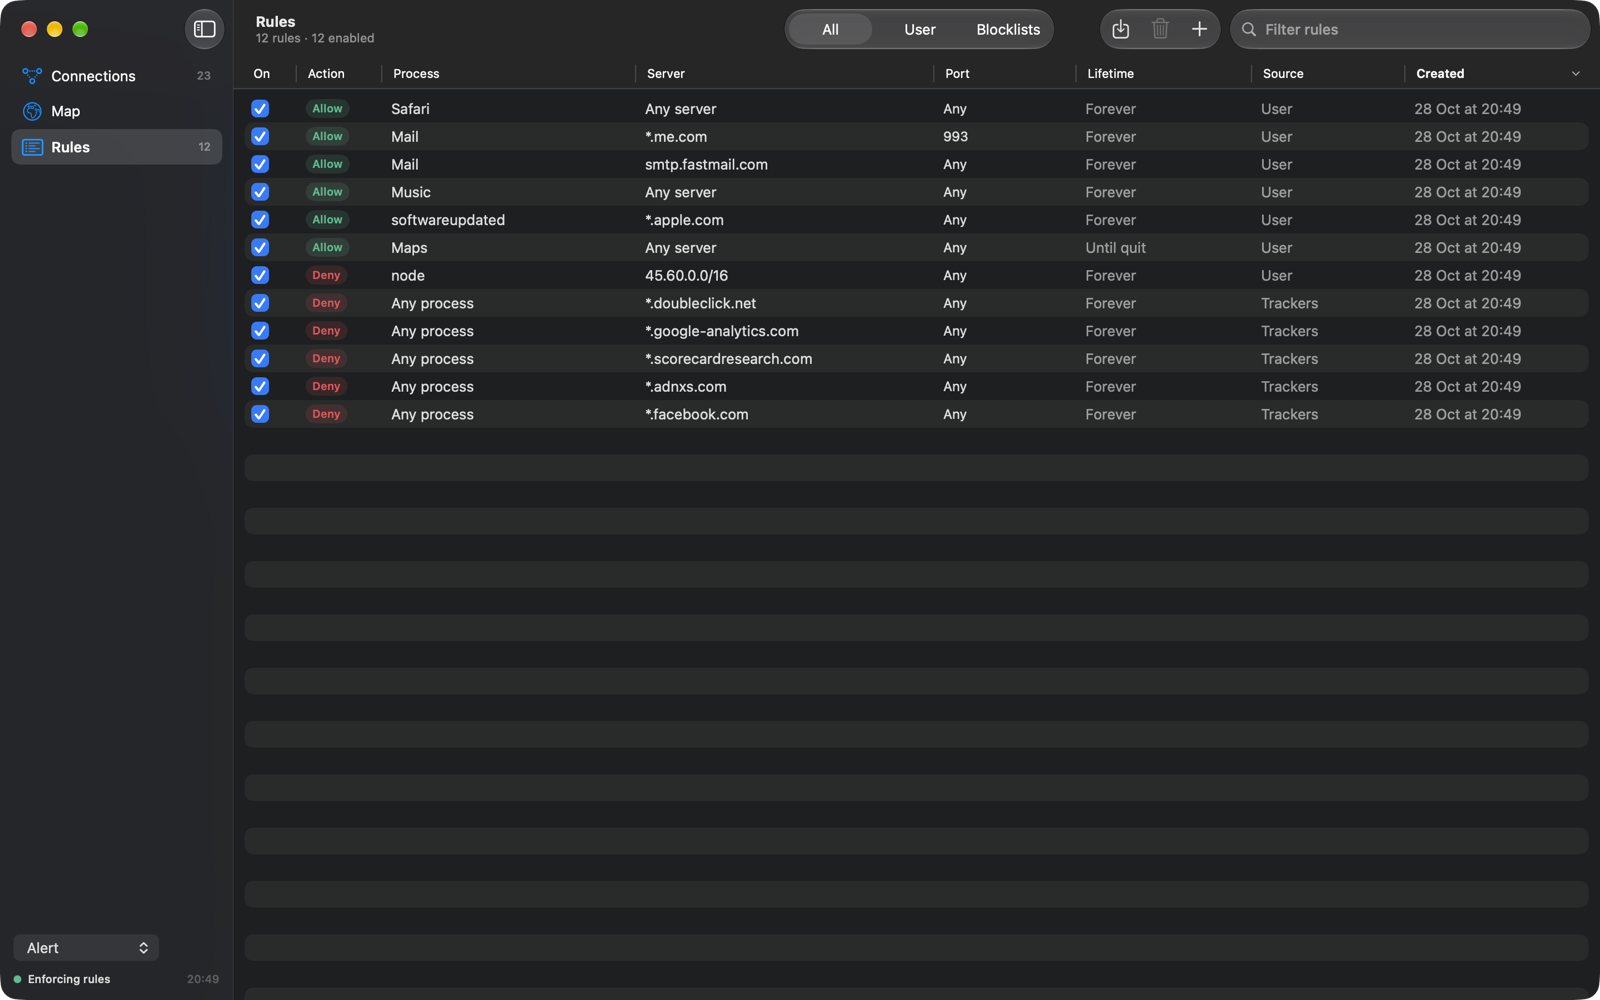Focus the Filter rules search field
Image resolution: width=1600 pixels, height=1000 pixels.
coord(1410,30)
